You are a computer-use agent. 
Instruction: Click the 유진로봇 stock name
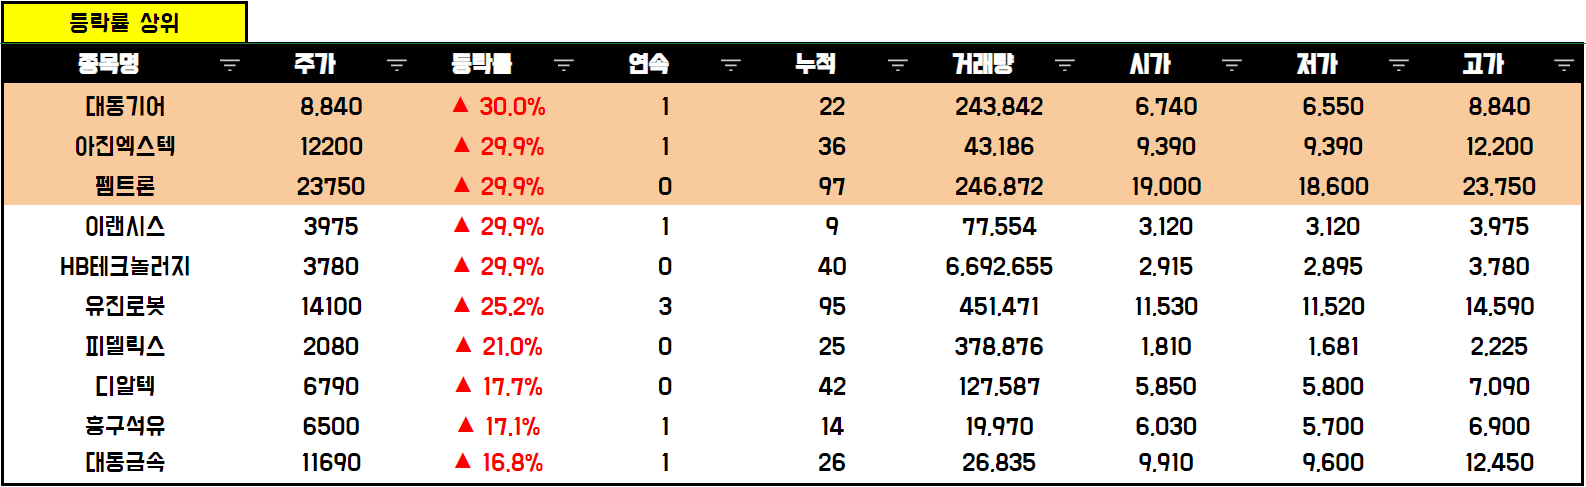pyautogui.click(x=125, y=306)
